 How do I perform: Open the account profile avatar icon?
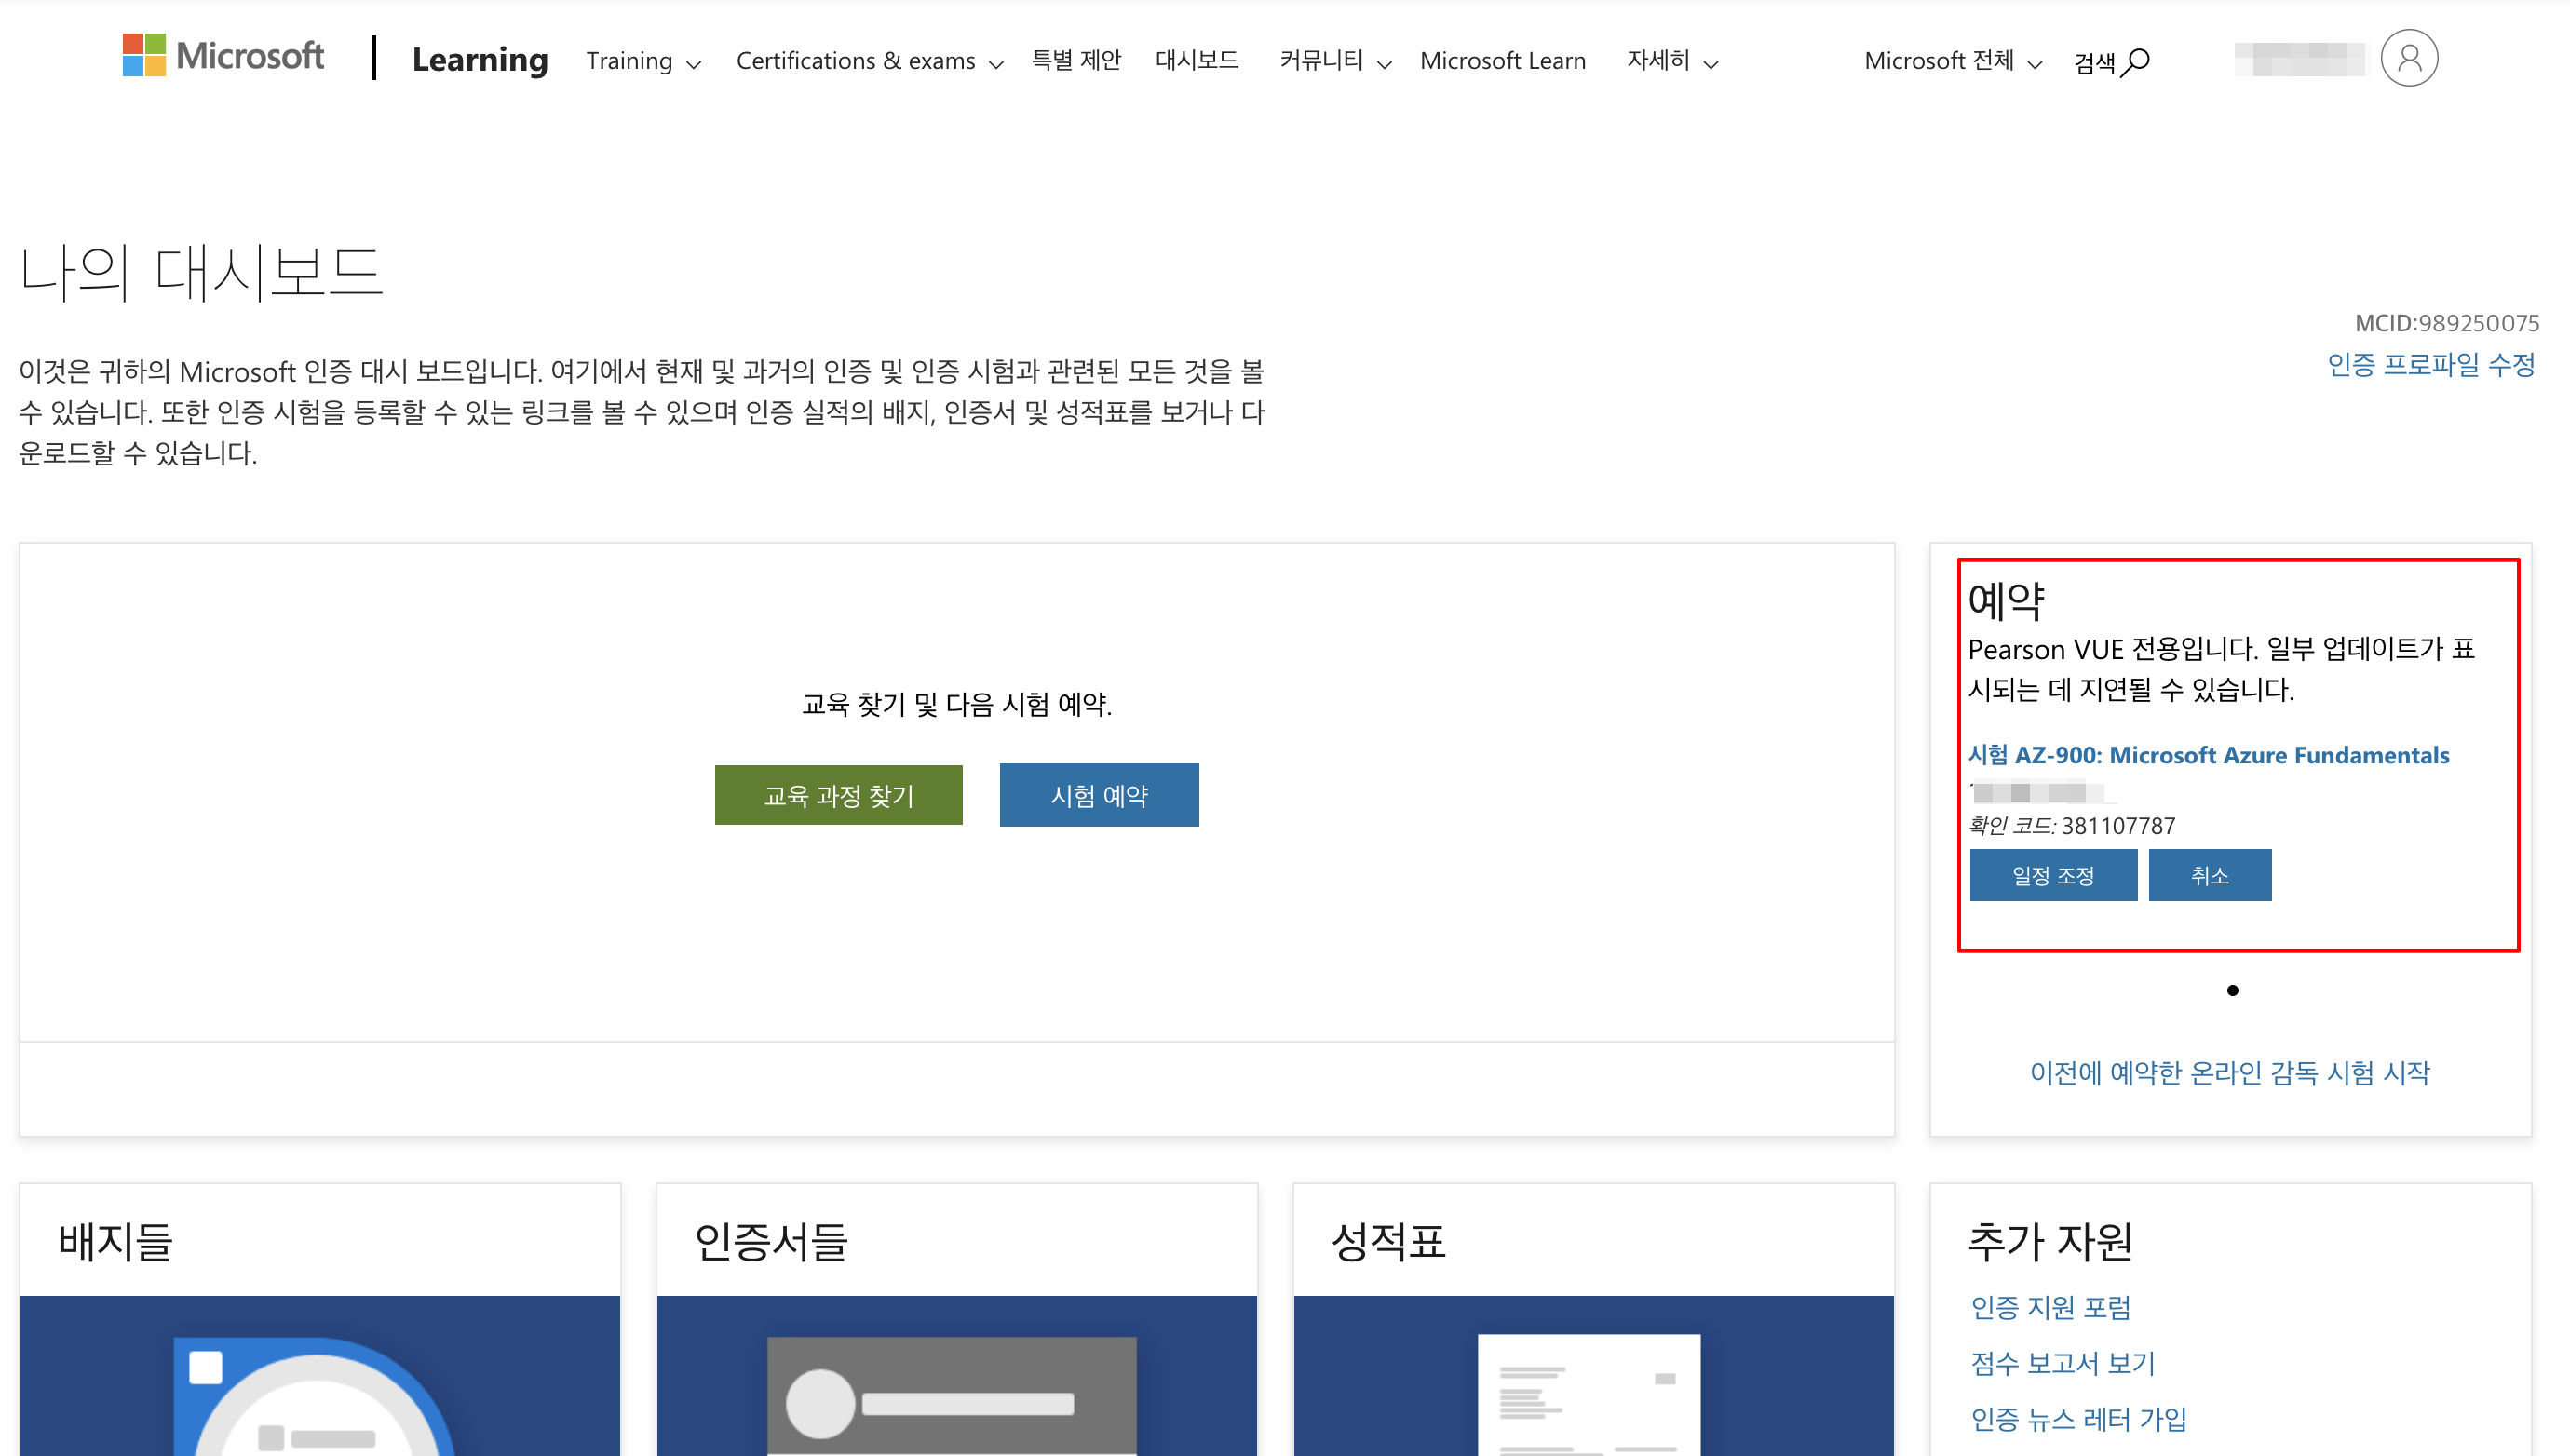(x=2408, y=58)
